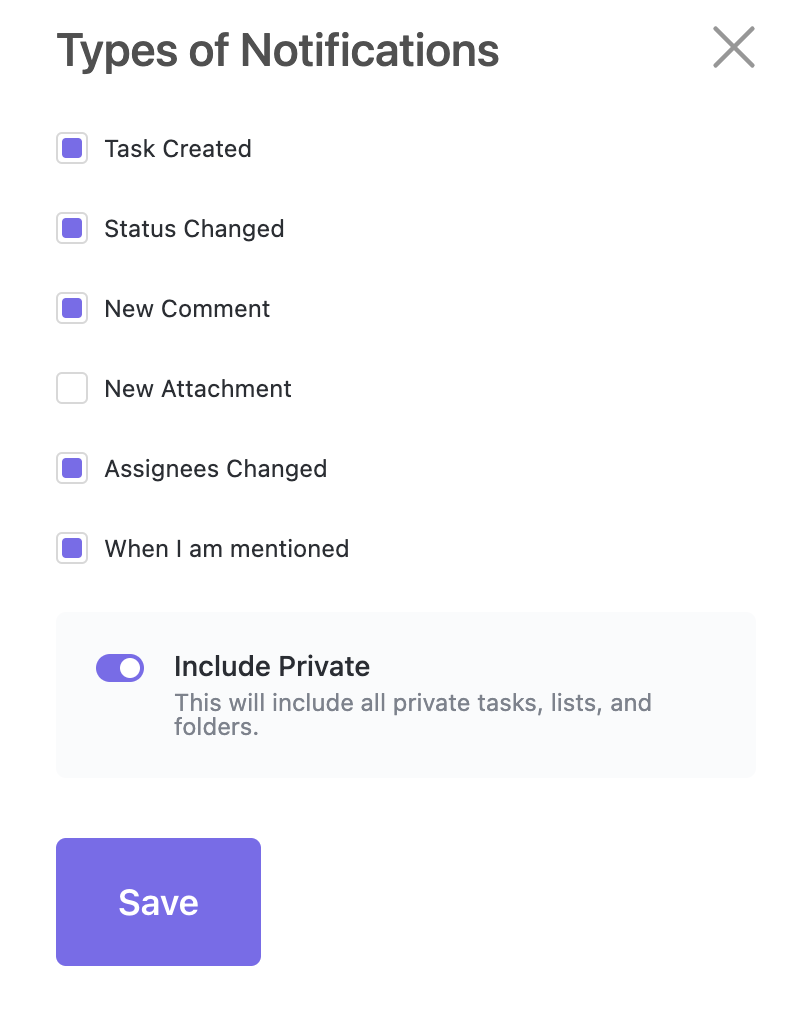Enable the New Attachment checkbox
Image resolution: width=808 pixels, height=1010 pixels.
(72, 389)
